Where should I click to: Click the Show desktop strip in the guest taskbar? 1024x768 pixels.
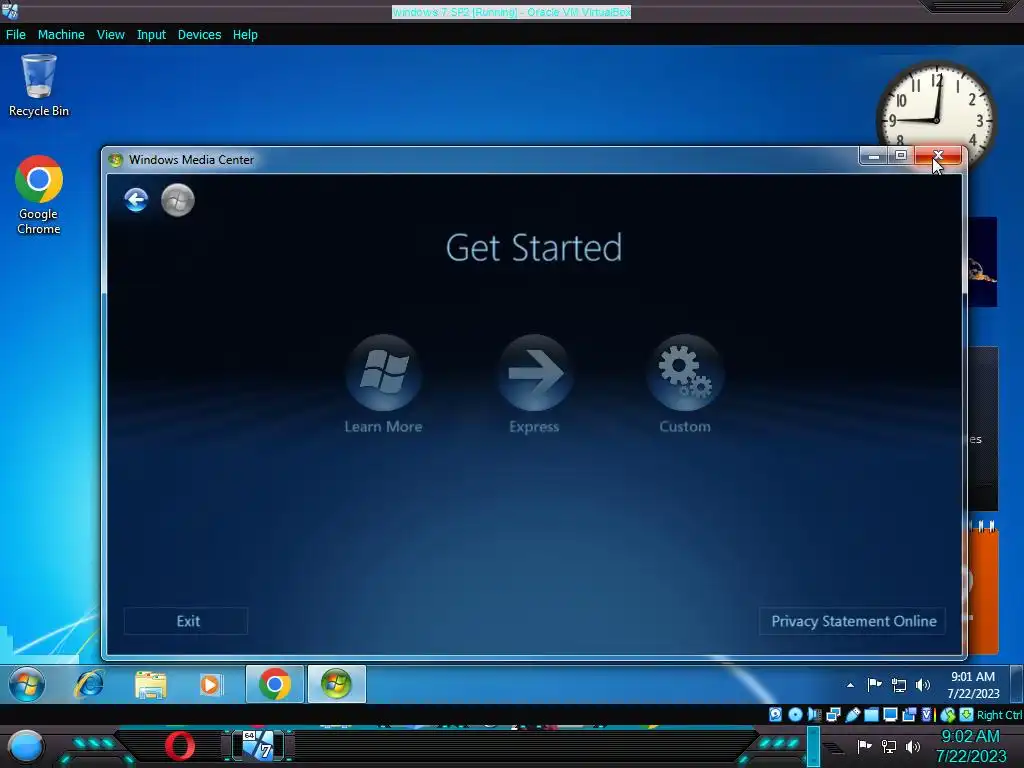[1016, 684]
